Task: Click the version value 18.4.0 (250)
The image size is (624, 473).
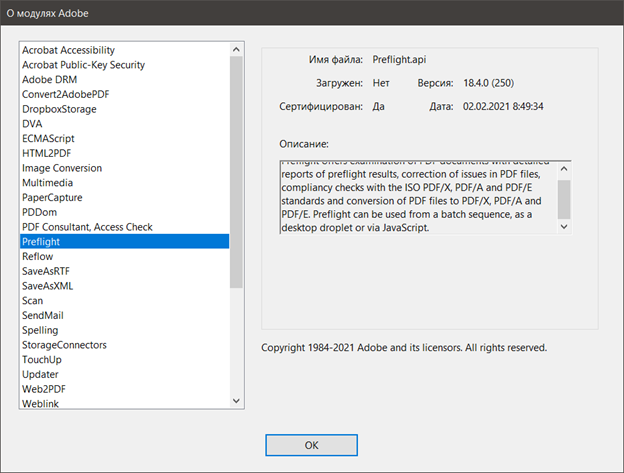Action: pyautogui.click(x=488, y=83)
